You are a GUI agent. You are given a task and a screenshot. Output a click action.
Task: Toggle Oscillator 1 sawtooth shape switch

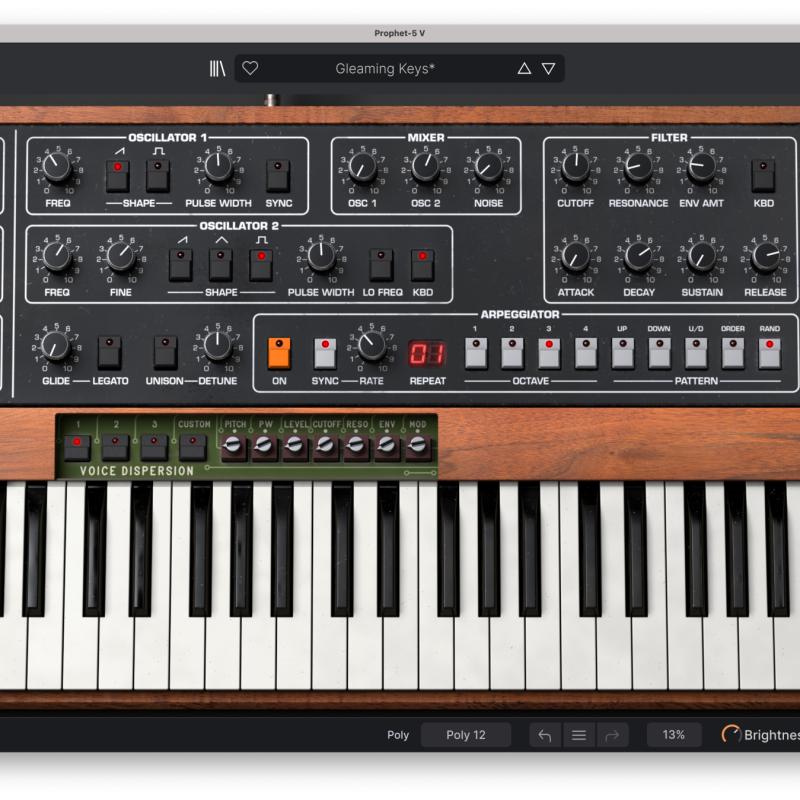coord(117,176)
